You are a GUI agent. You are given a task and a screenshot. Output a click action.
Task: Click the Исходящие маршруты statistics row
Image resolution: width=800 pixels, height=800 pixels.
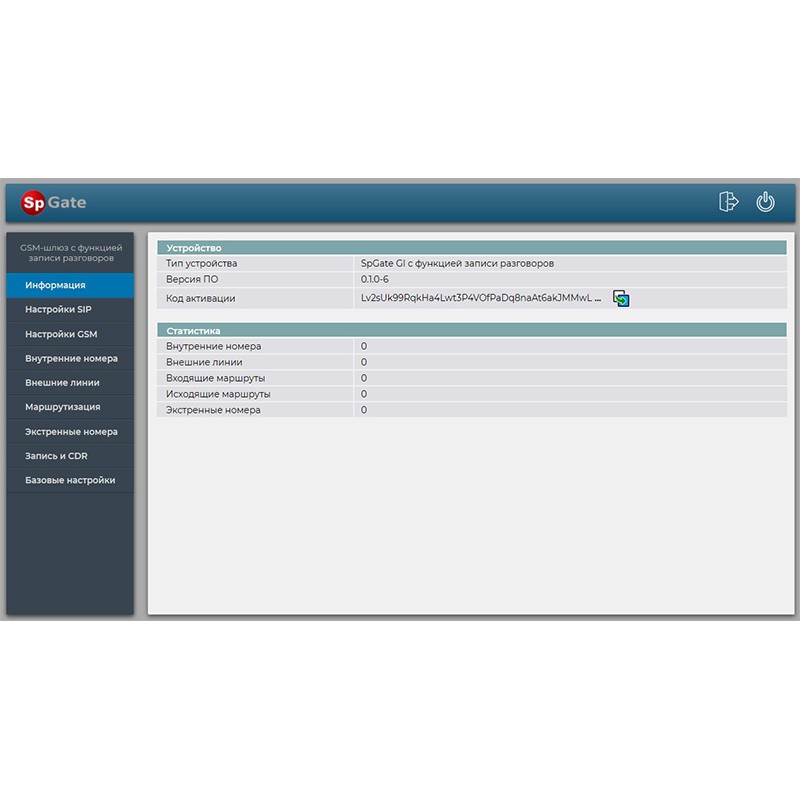[x=471, y=394]
